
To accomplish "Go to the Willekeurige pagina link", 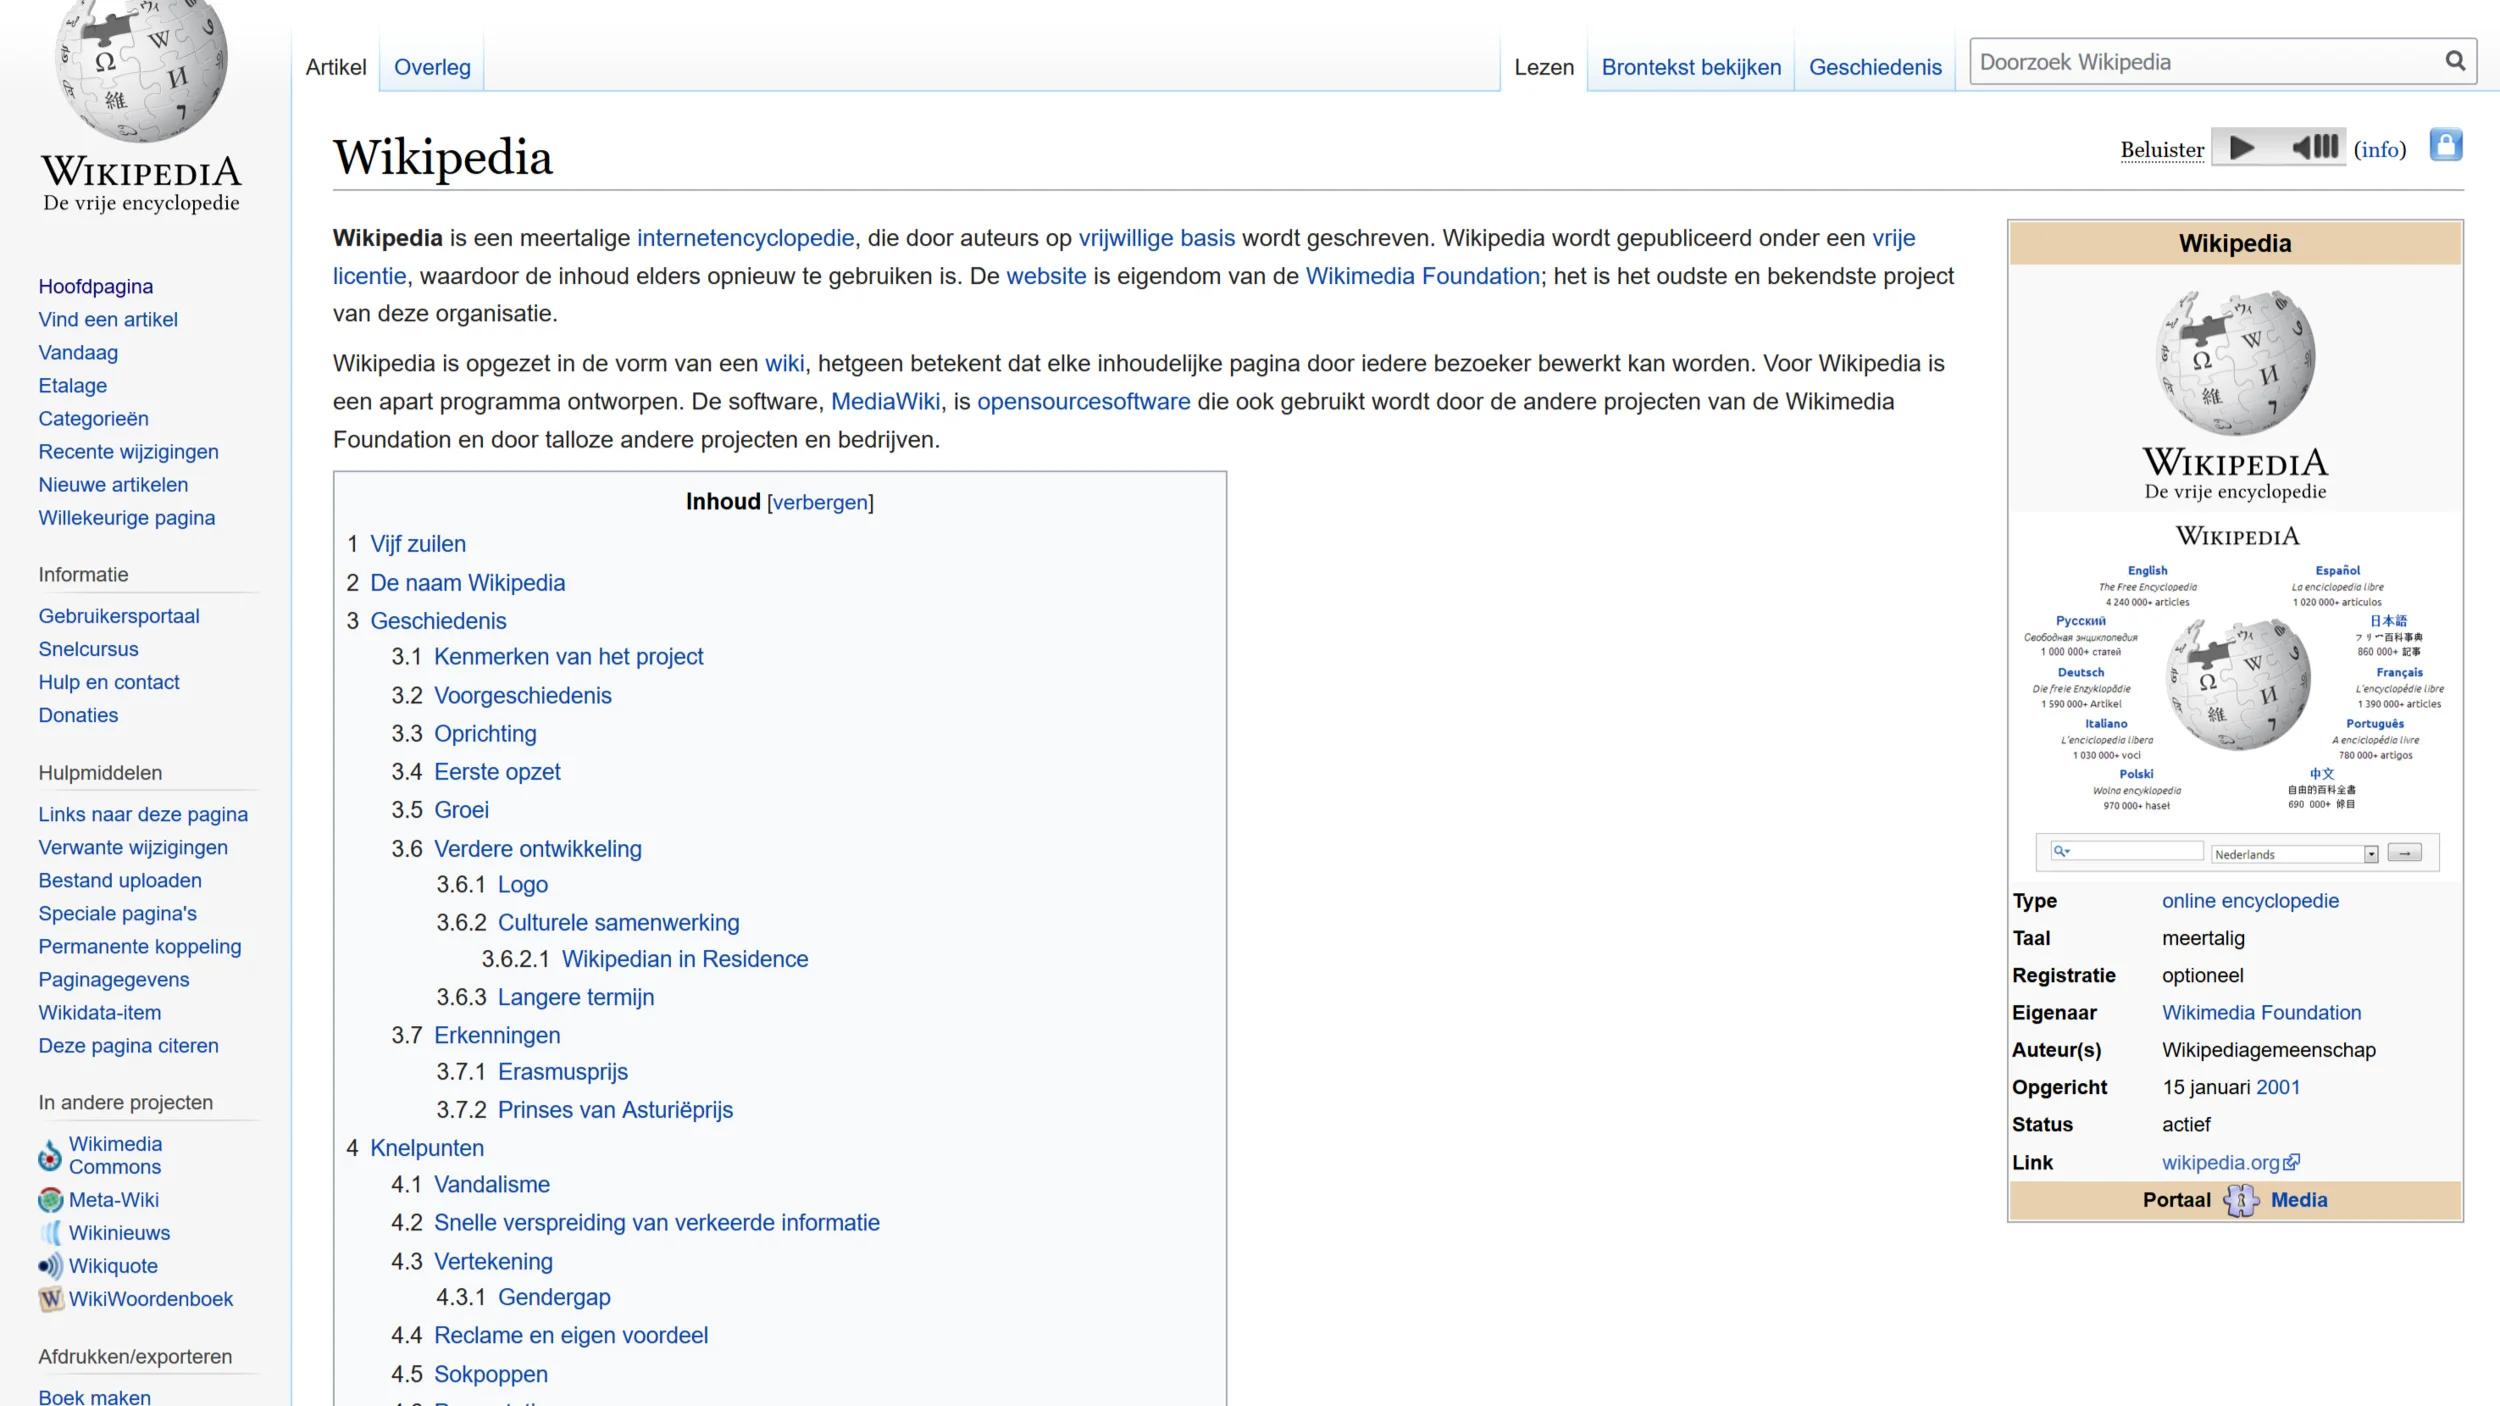I will tap(126, 517).
